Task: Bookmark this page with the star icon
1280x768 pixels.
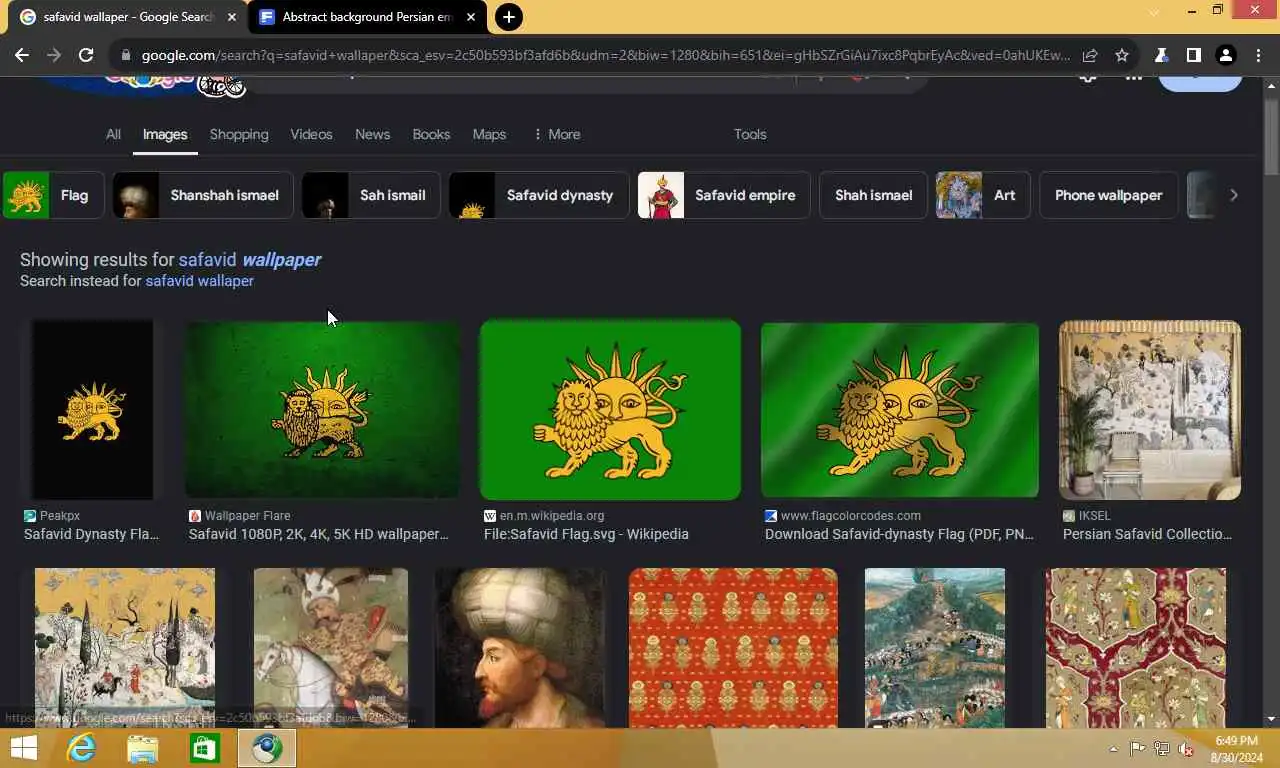Action: point(1122,55)
